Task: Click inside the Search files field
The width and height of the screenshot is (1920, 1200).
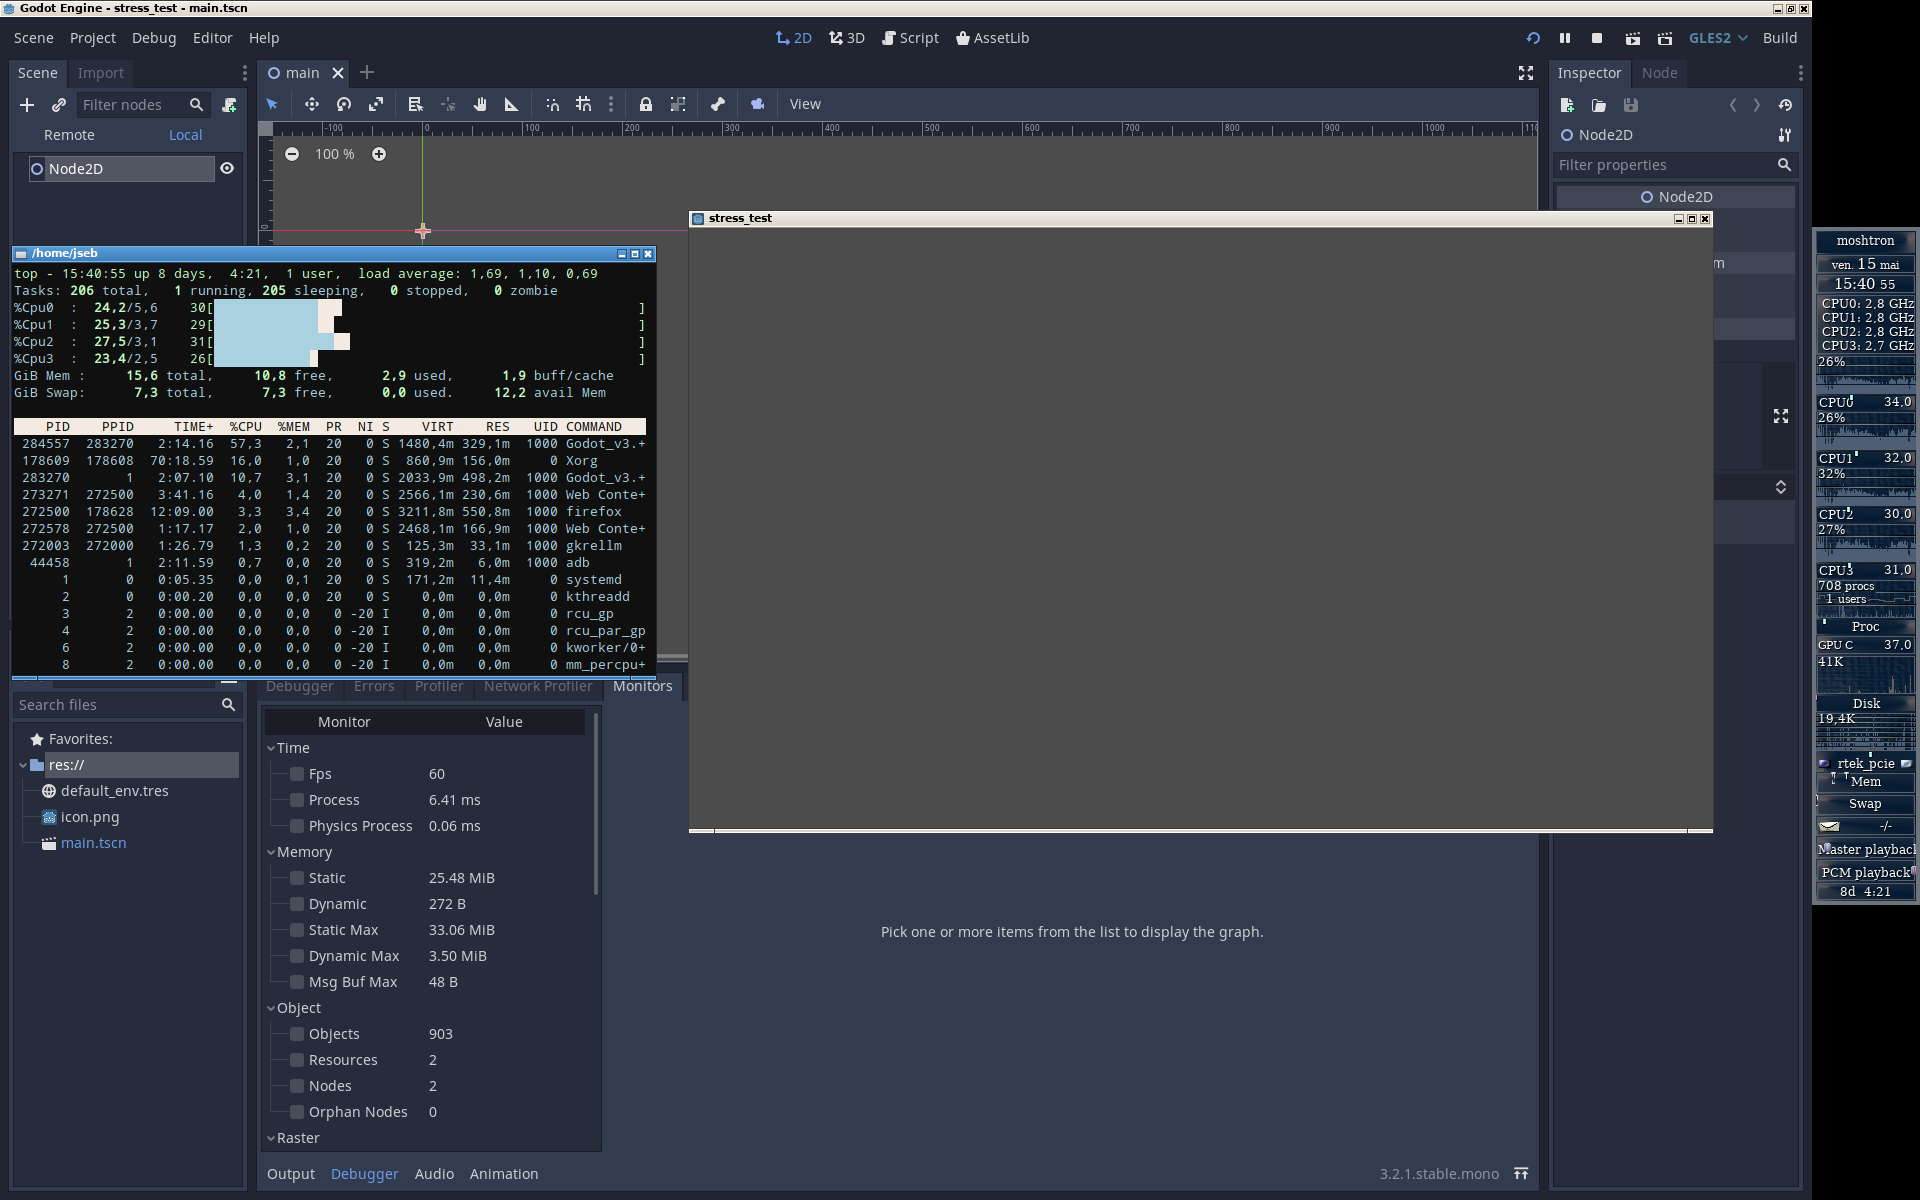Action: (x=110, y=705)
